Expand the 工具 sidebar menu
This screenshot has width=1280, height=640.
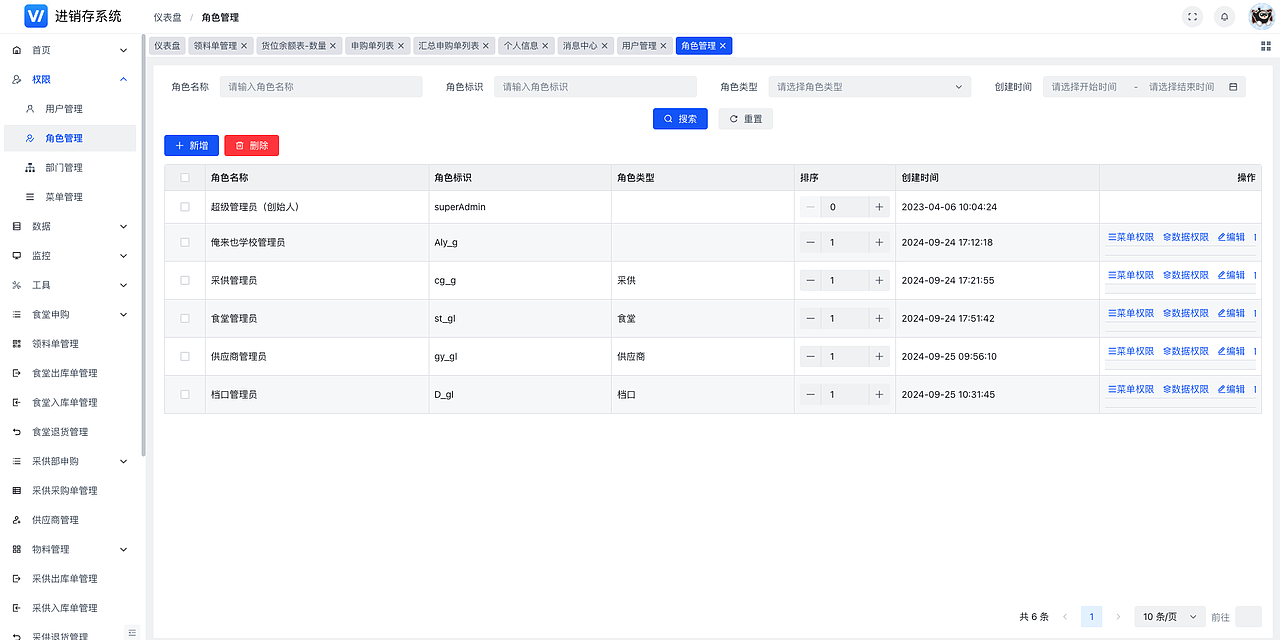(68, 285)
